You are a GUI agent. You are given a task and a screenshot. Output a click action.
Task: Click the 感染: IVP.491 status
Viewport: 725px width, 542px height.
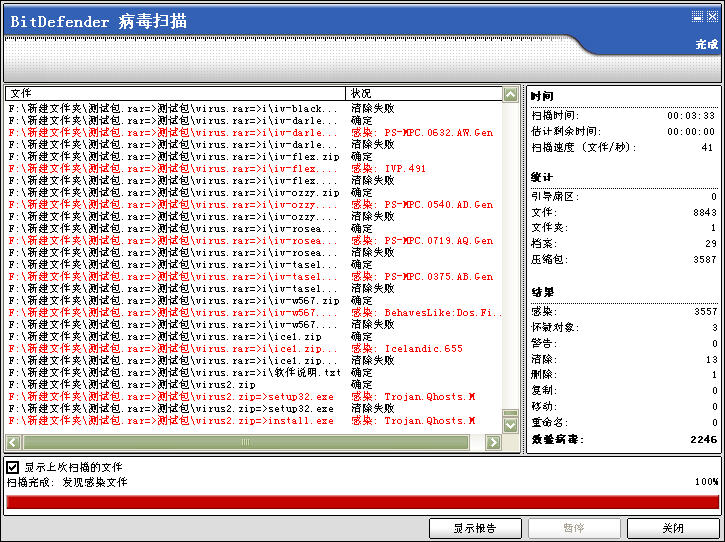[388, 169]
